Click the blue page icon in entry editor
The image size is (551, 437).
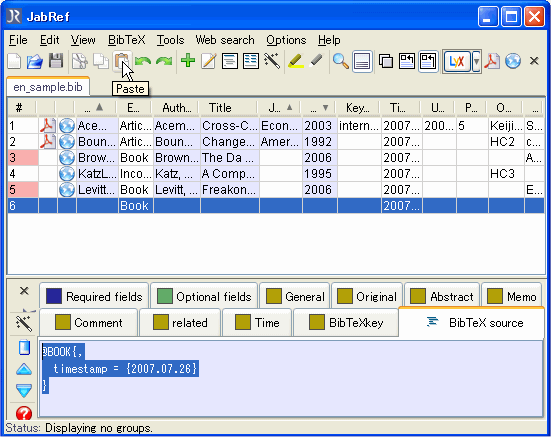tap(24, 347)
